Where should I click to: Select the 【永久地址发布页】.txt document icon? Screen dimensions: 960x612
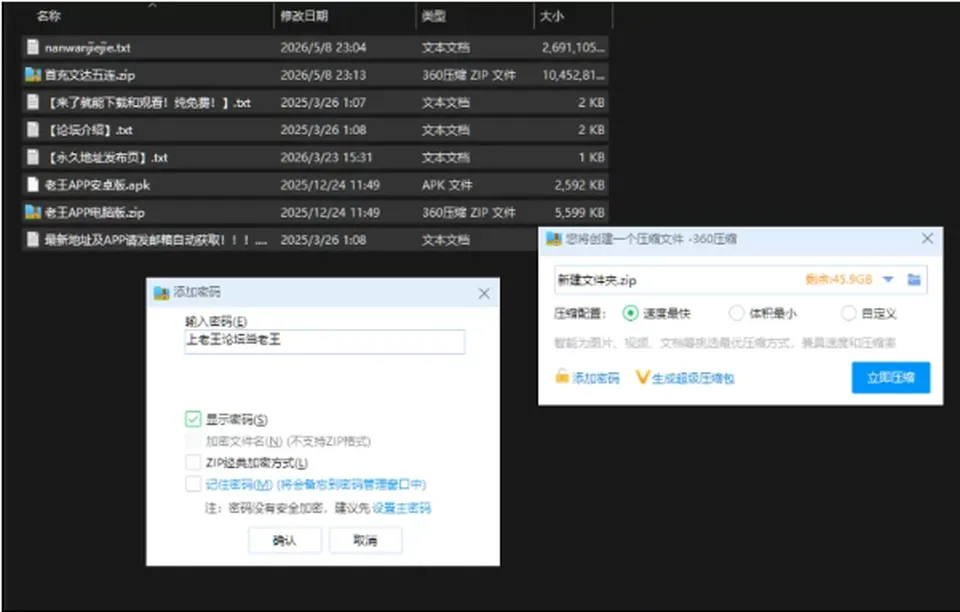(33, 157)
